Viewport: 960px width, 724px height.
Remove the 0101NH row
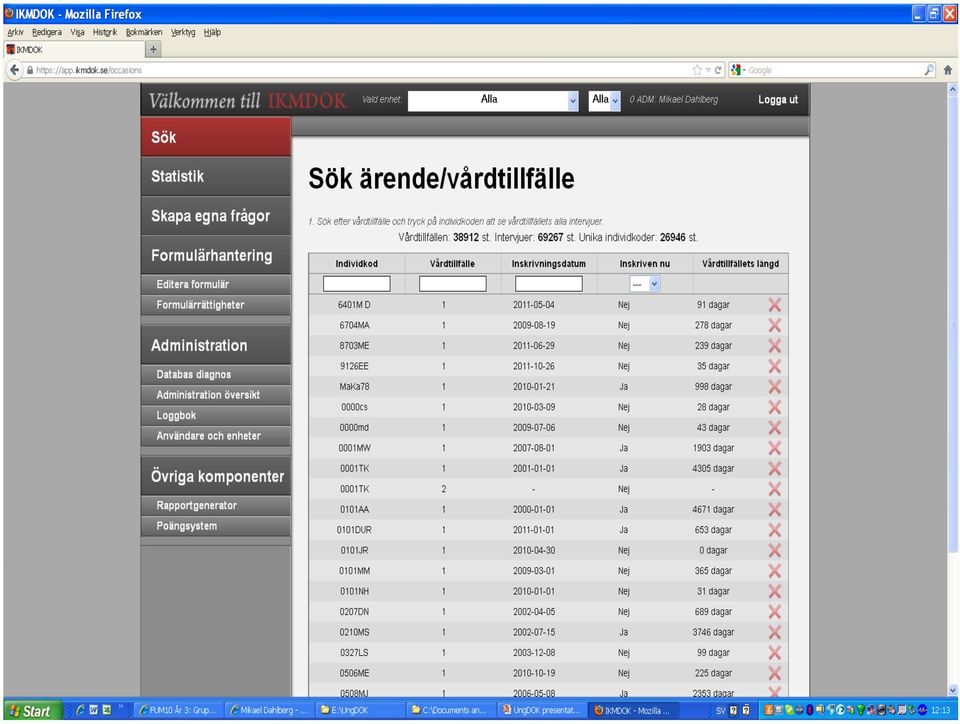point(774,591)
